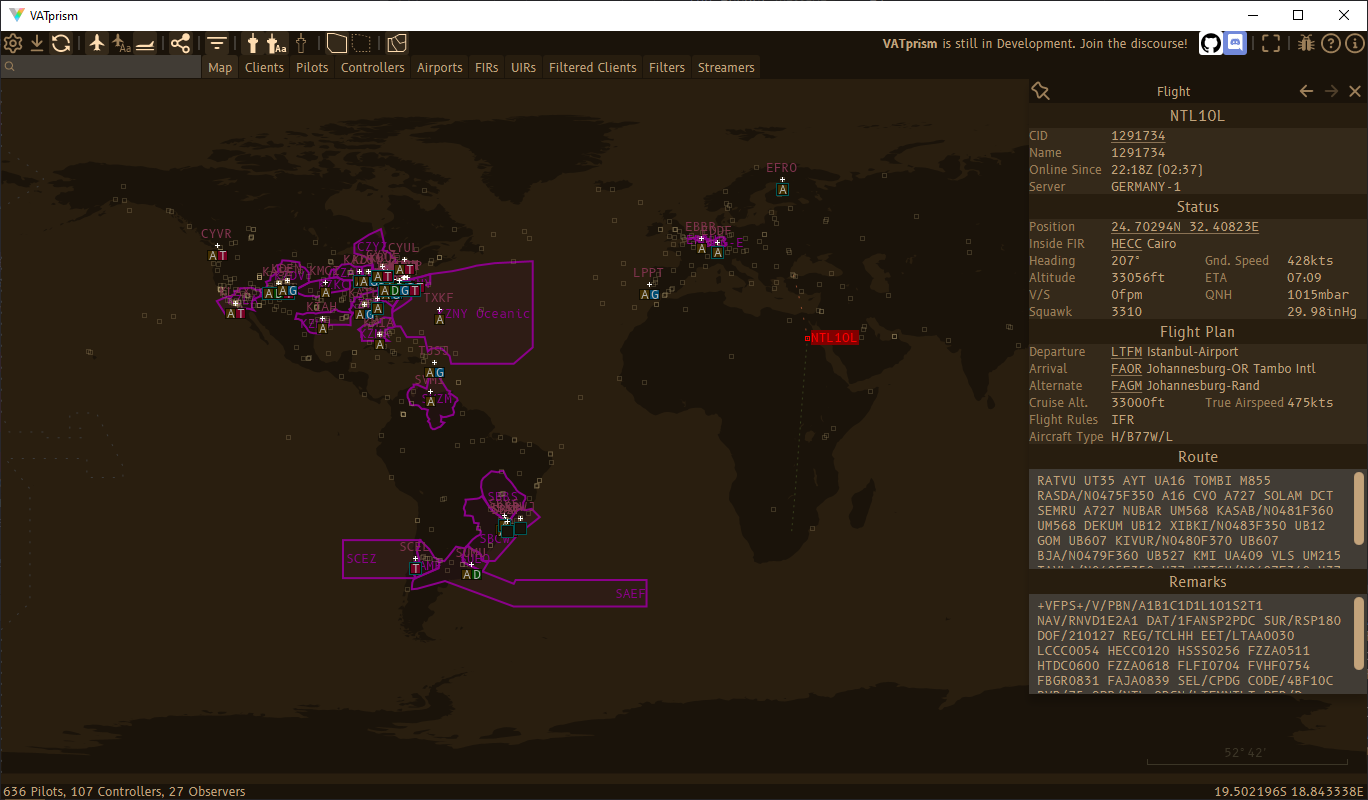Switch to the Map tab
The width and height of the screenshot is (1368, 800).
point(220,67)
